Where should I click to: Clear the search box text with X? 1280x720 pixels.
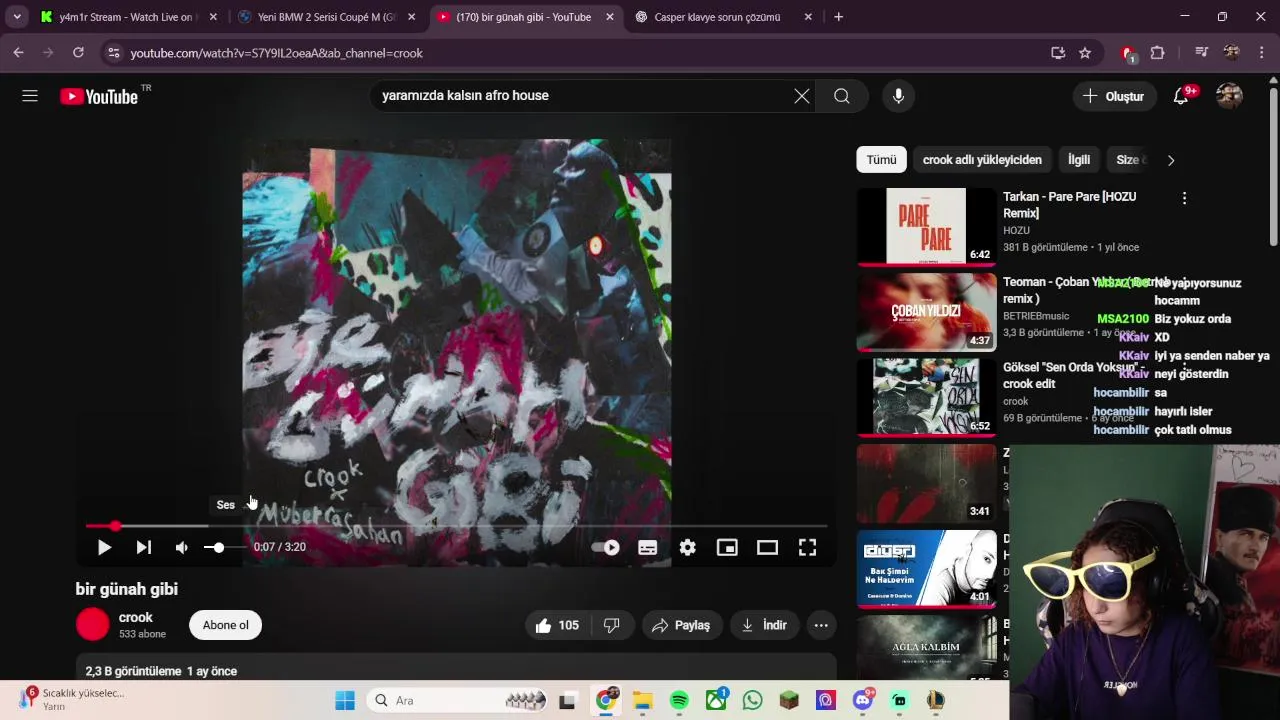coord(802,96)
